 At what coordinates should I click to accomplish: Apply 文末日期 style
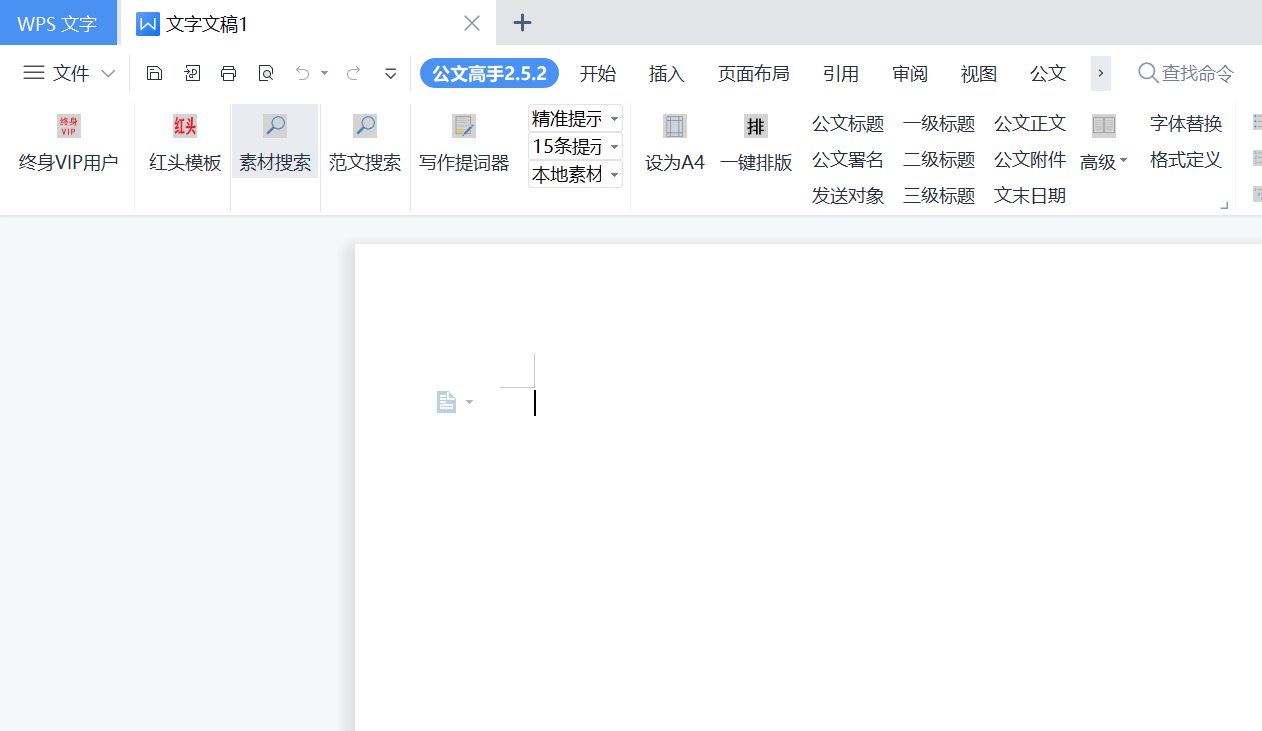pos(1030,196)
